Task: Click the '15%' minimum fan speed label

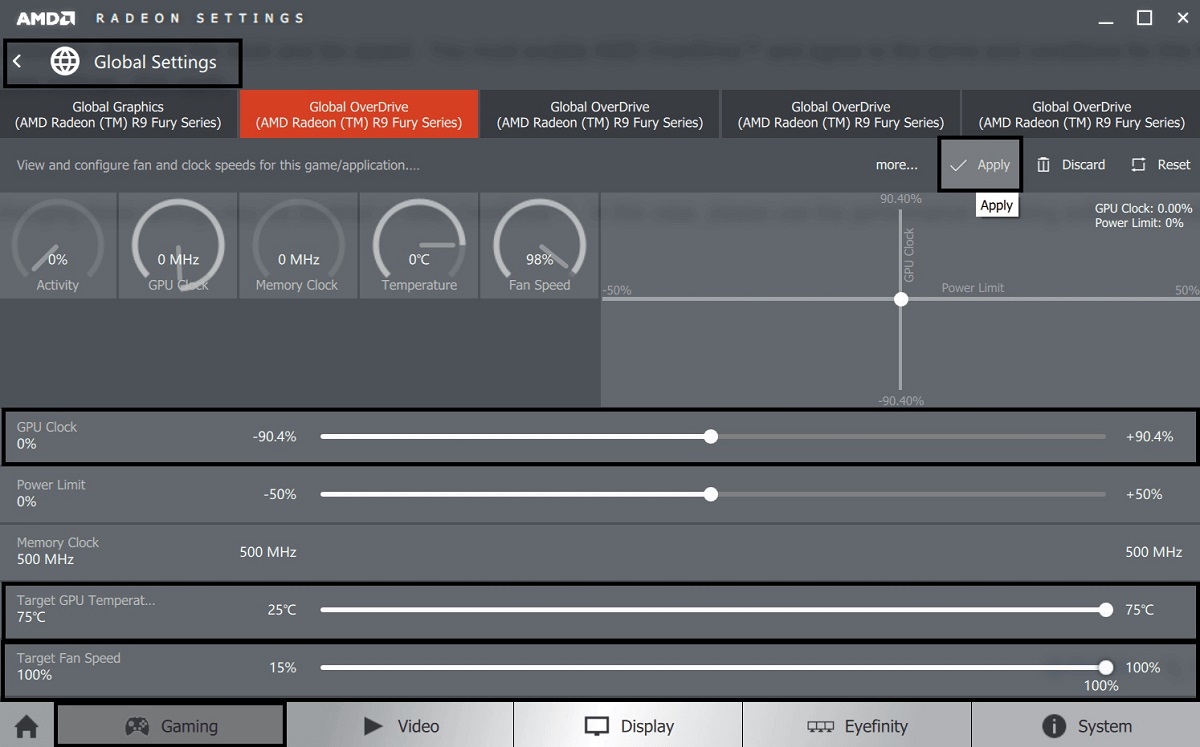Action: pyautogui.click(x=282, y=668)
